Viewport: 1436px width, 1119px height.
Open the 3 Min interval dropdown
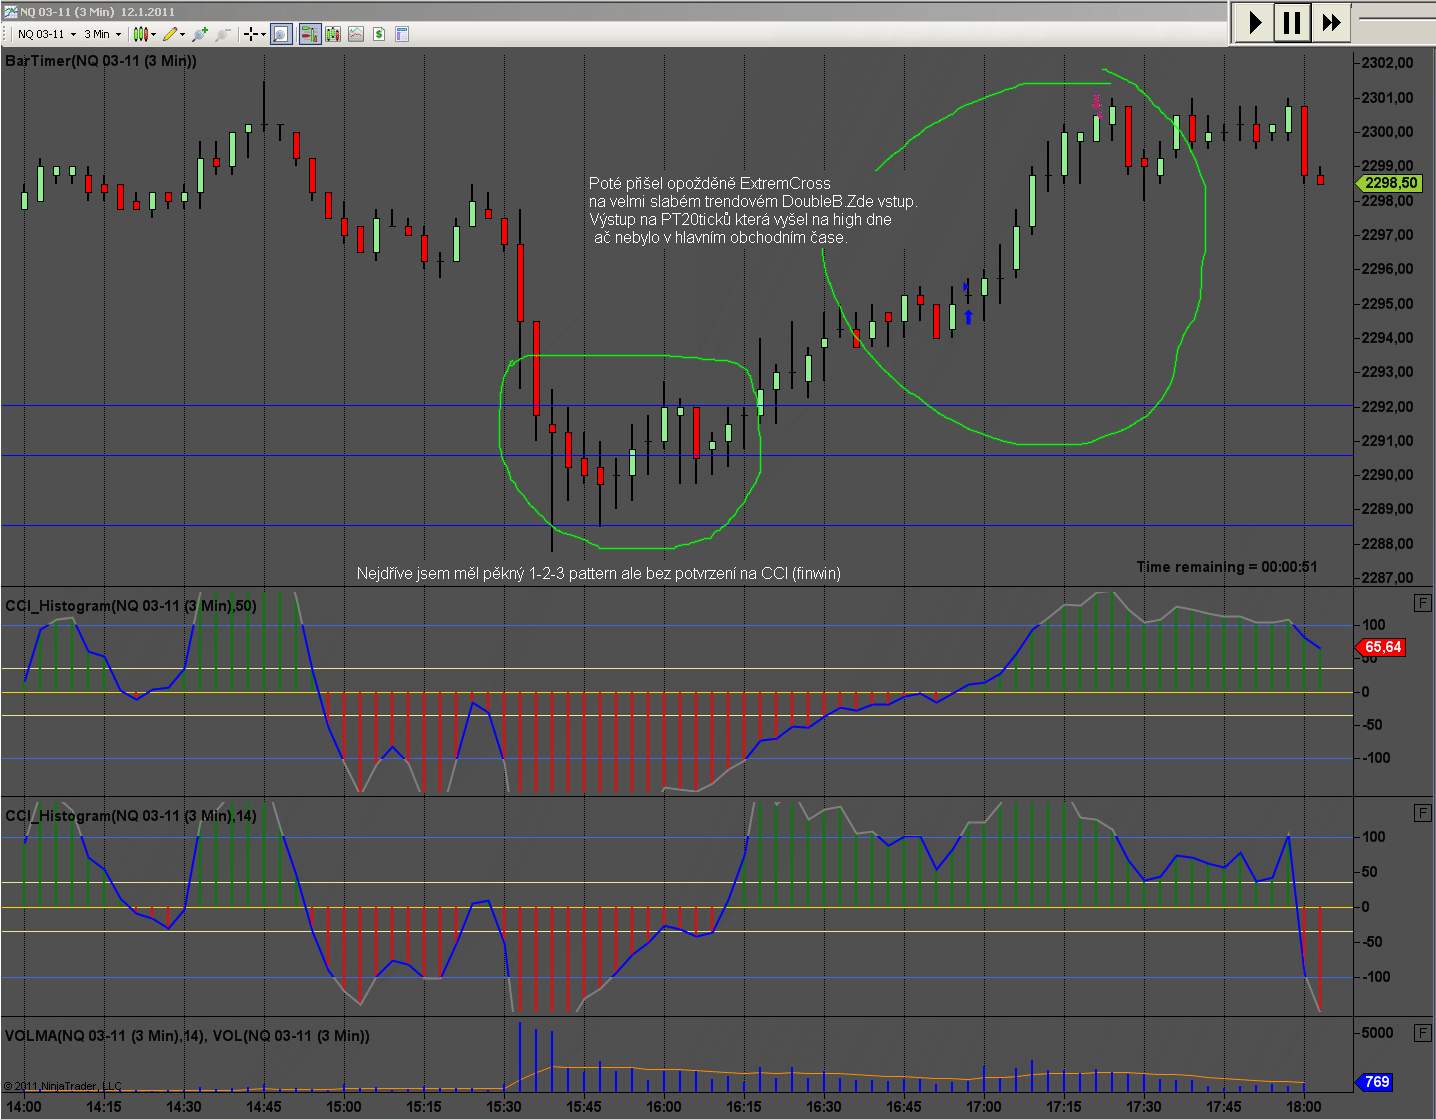point(103,34)
